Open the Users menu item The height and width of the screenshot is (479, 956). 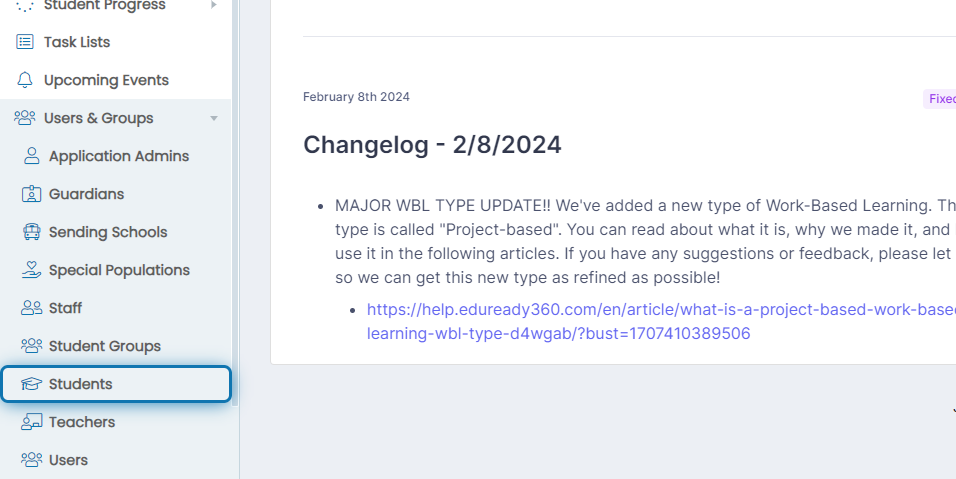116,460
